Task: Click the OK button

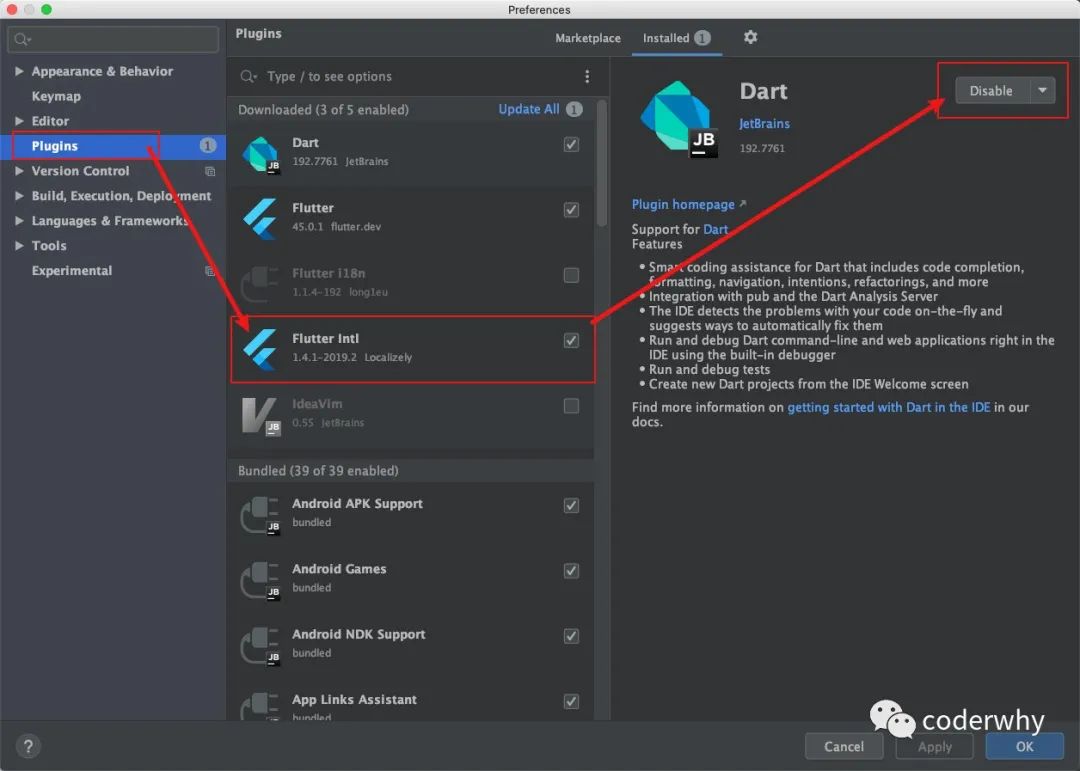Action: (x=1024, y=746)
